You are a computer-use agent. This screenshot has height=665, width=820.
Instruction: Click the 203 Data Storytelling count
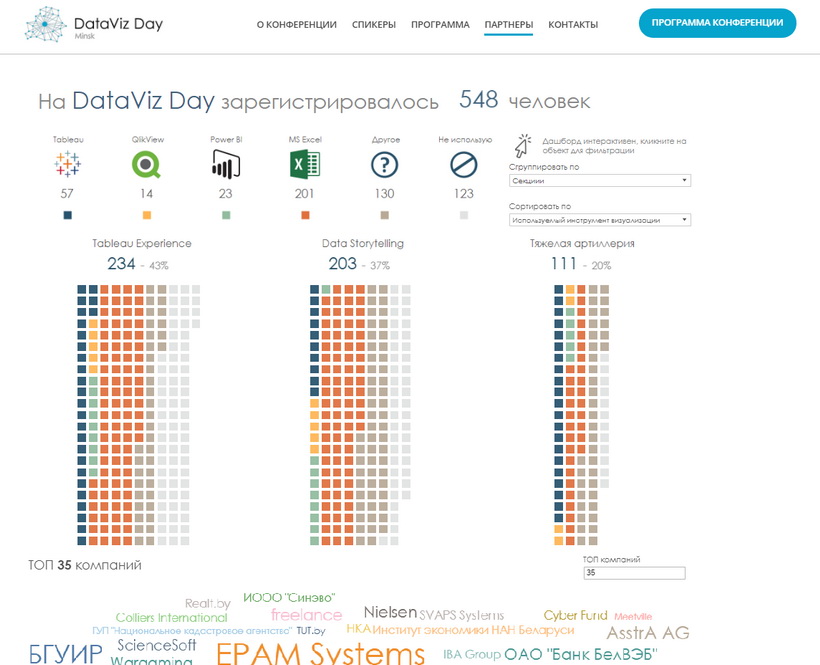(x=343, y=263)
